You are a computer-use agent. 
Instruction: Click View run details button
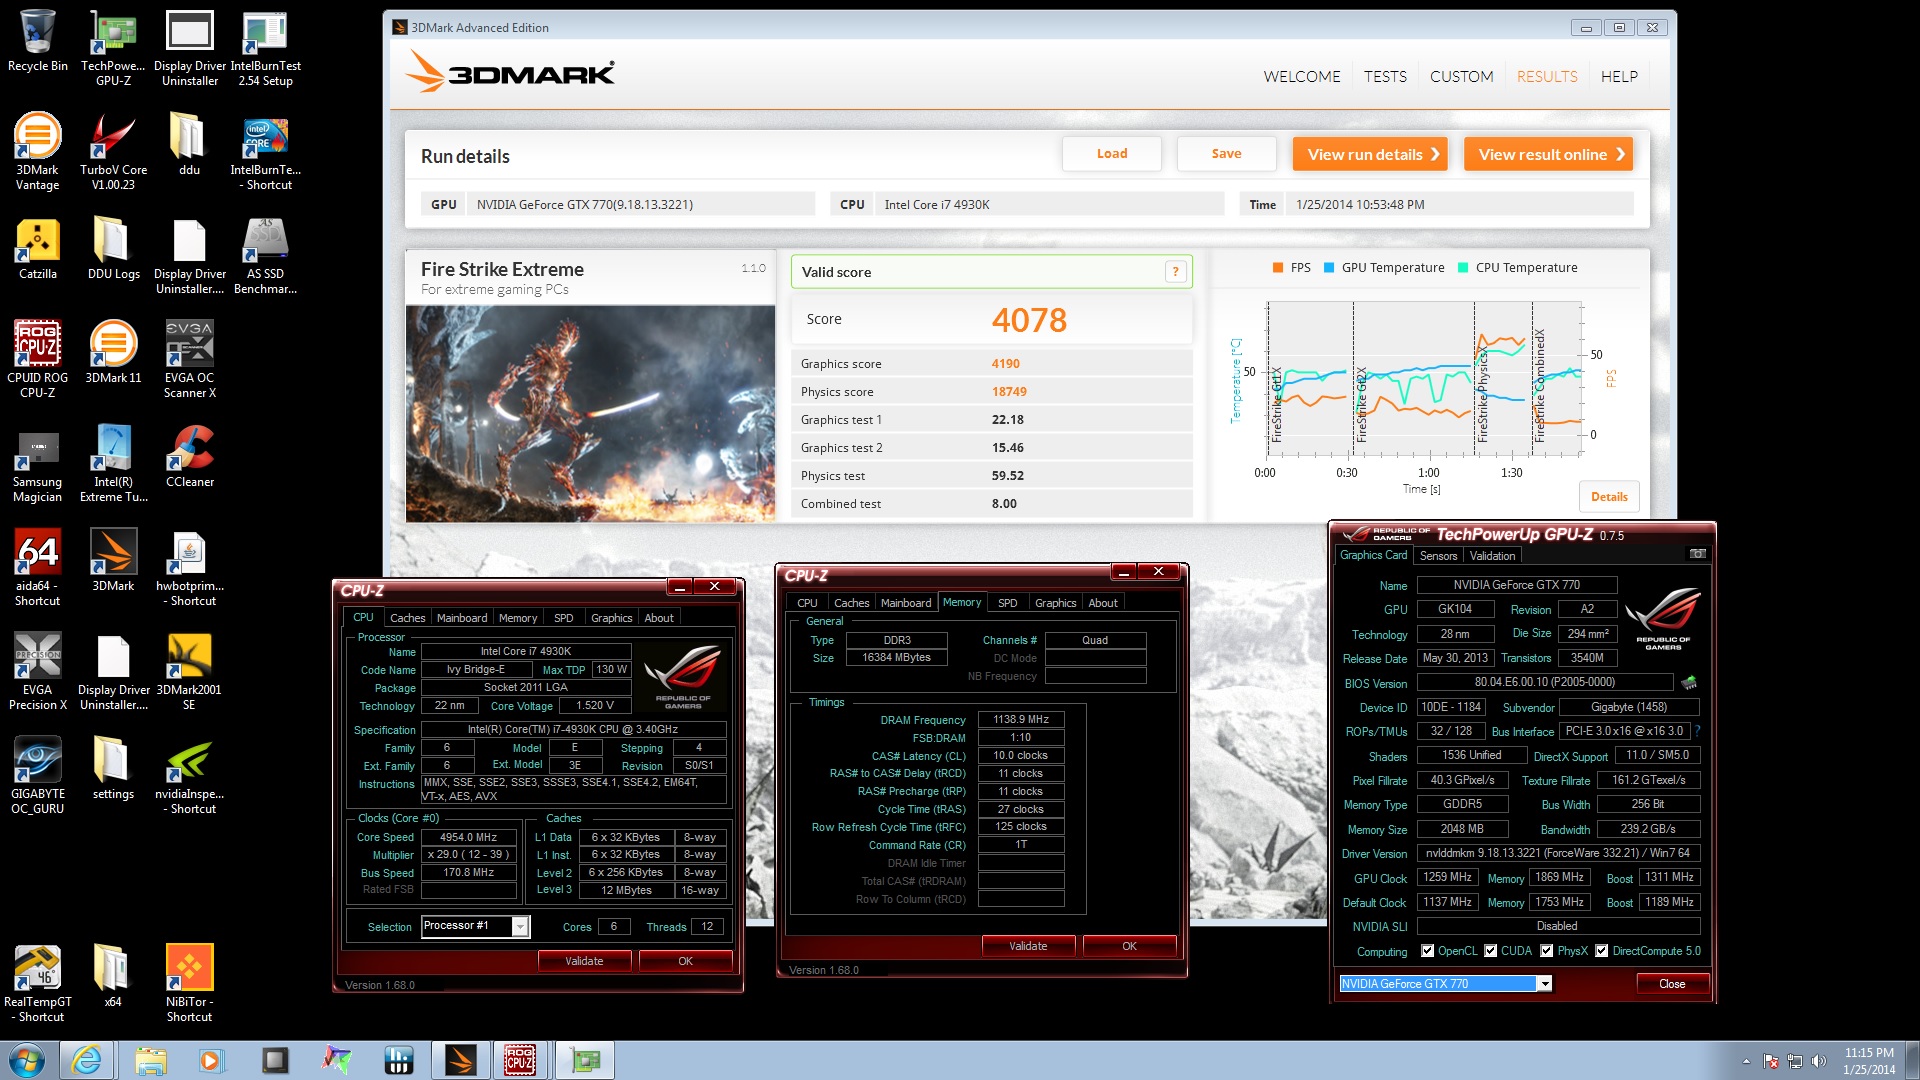point(1370,154)
